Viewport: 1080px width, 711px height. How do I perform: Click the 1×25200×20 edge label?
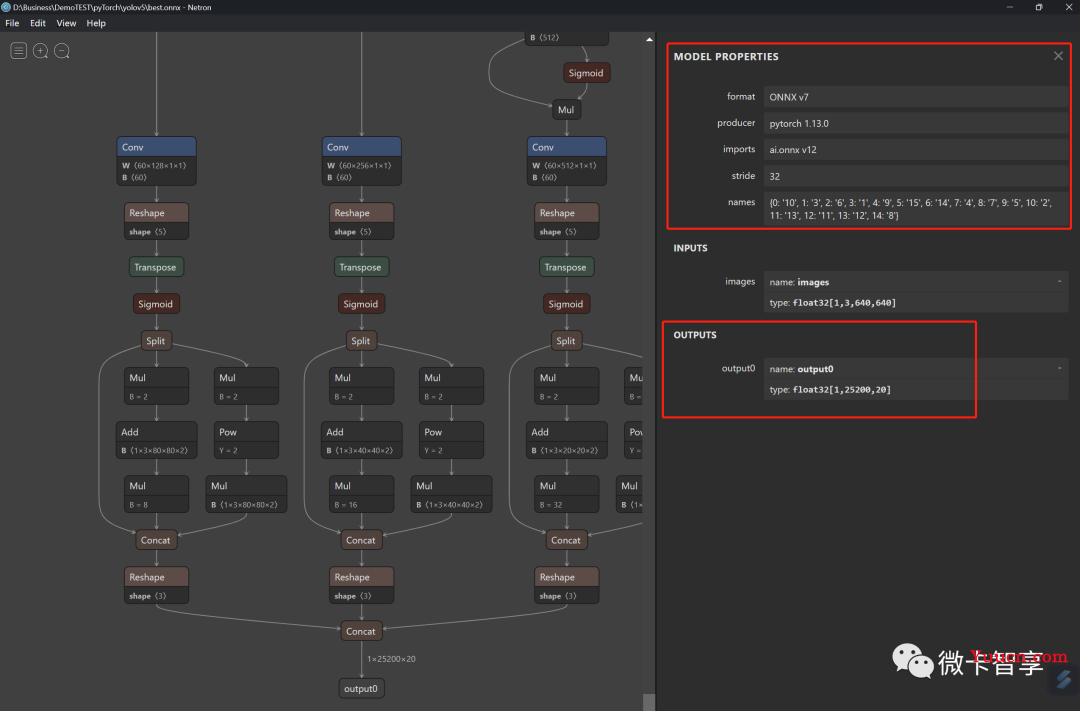391,659
